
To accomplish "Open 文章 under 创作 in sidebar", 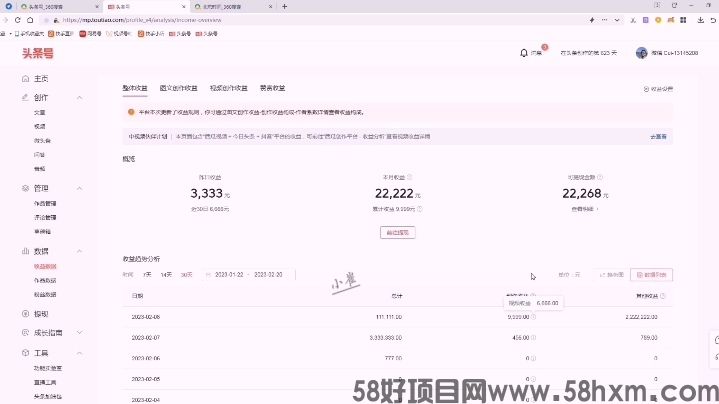I will pyautogui.click(x=40, y=112).
